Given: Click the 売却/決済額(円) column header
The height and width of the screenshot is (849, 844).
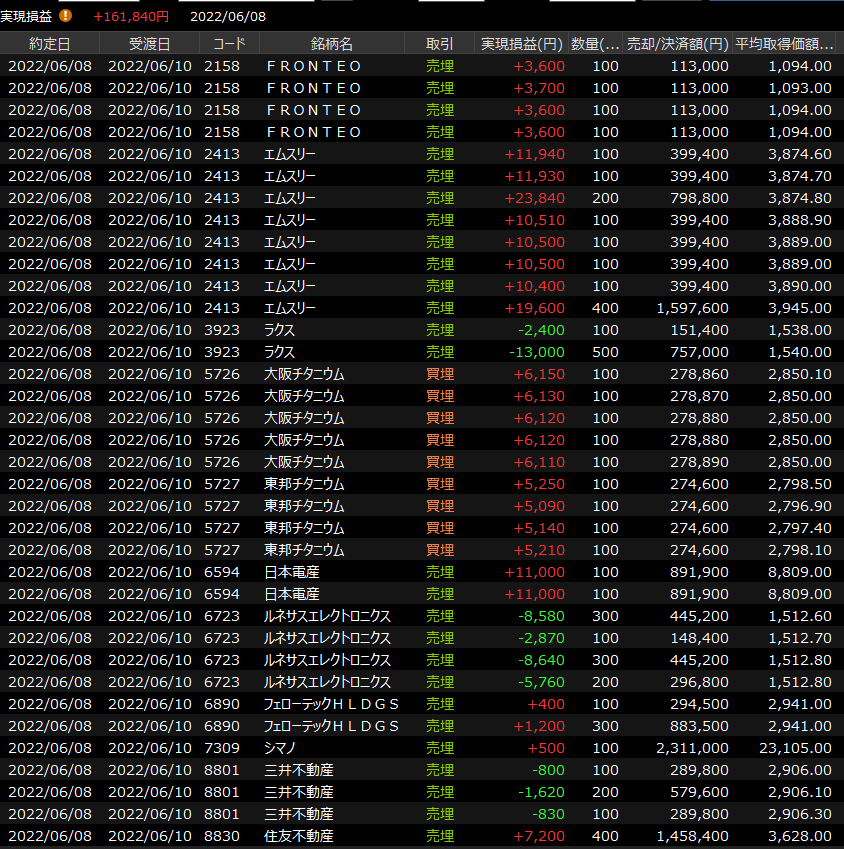Looking at the screenshot, I should coord(677,44).
